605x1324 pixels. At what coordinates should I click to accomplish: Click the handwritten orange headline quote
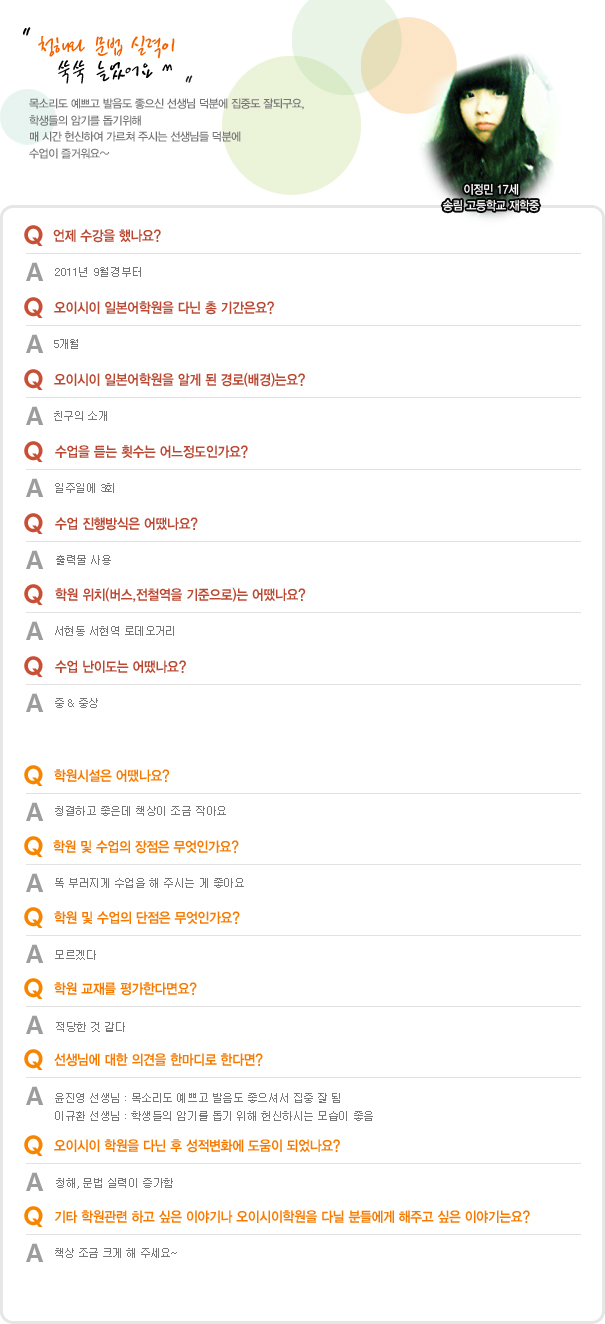pyautogui.click(x=110, y=58)
